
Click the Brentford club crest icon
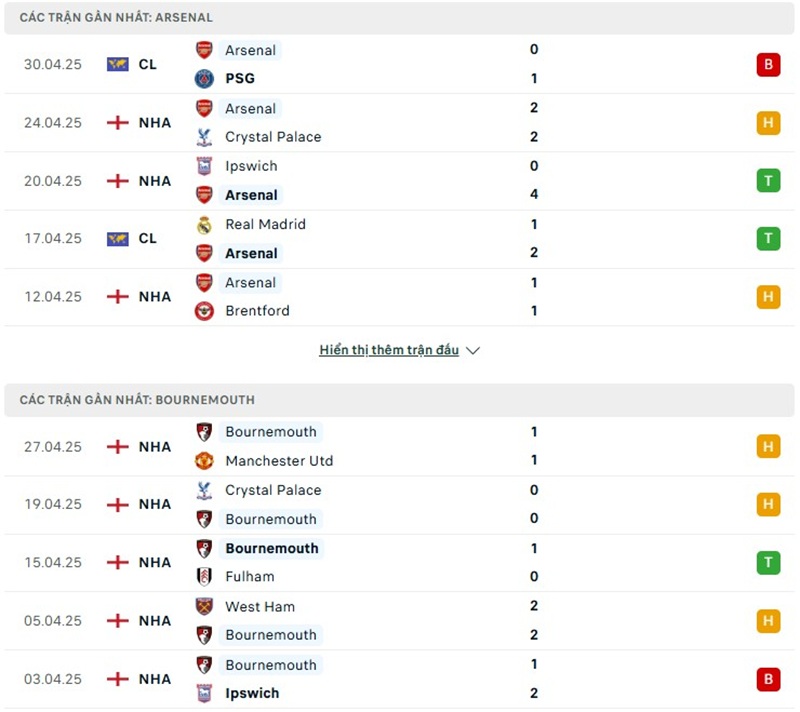pos(204,310)
